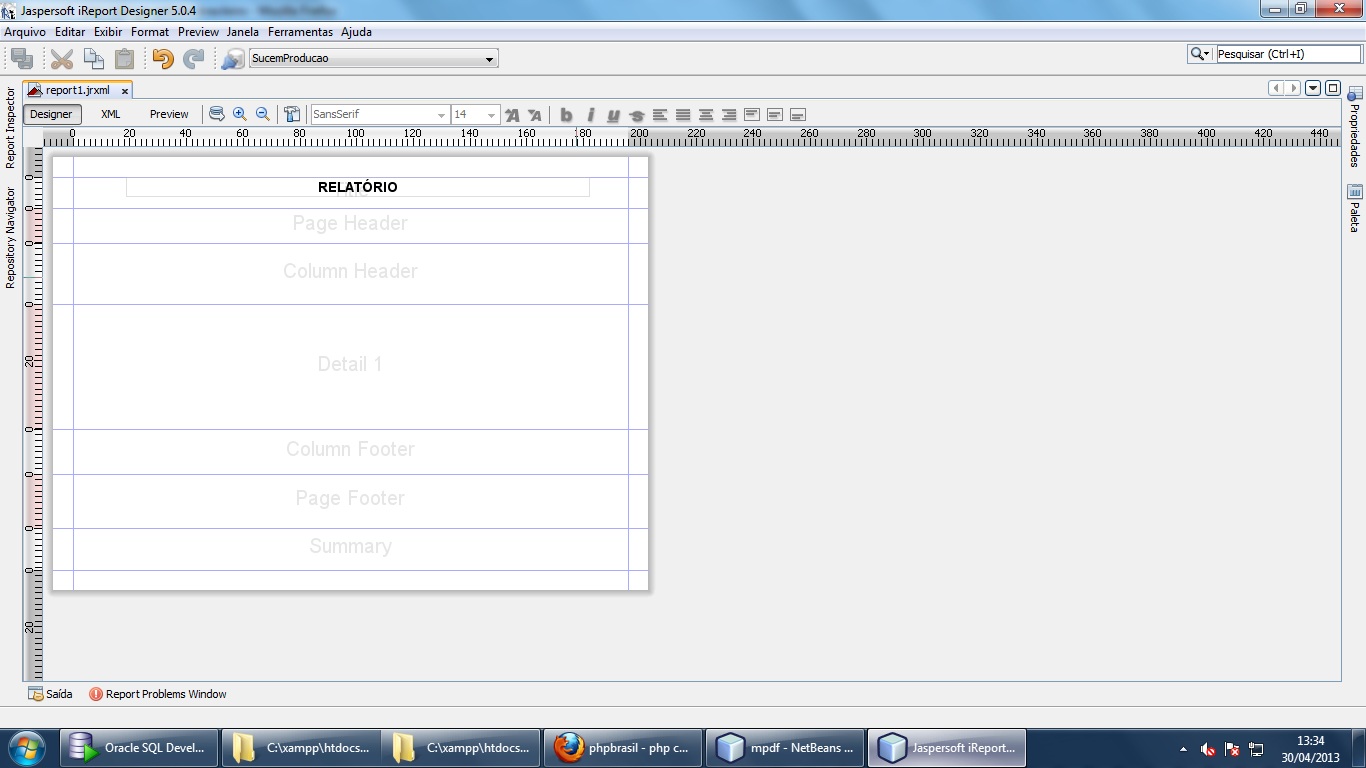The height and width of the screenshot is (768, 1366).
Task: Switch to XML view
Action: (110, 114)
